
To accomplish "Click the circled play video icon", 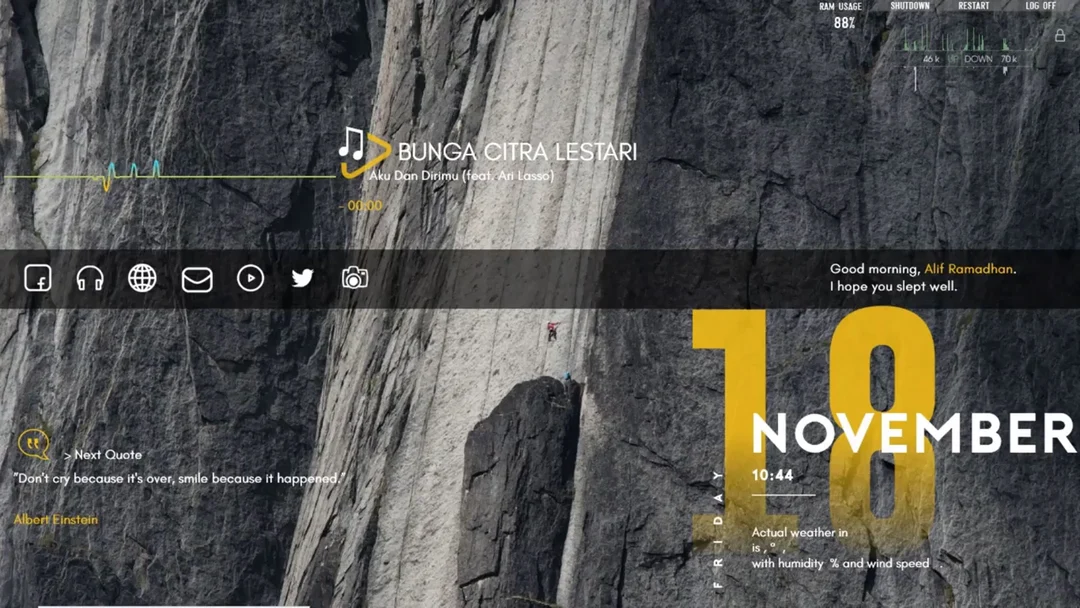I will pos(249,279).
